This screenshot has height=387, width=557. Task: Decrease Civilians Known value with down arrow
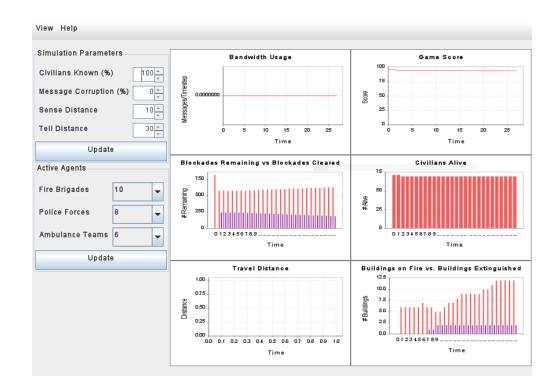(x=159, y=79)
